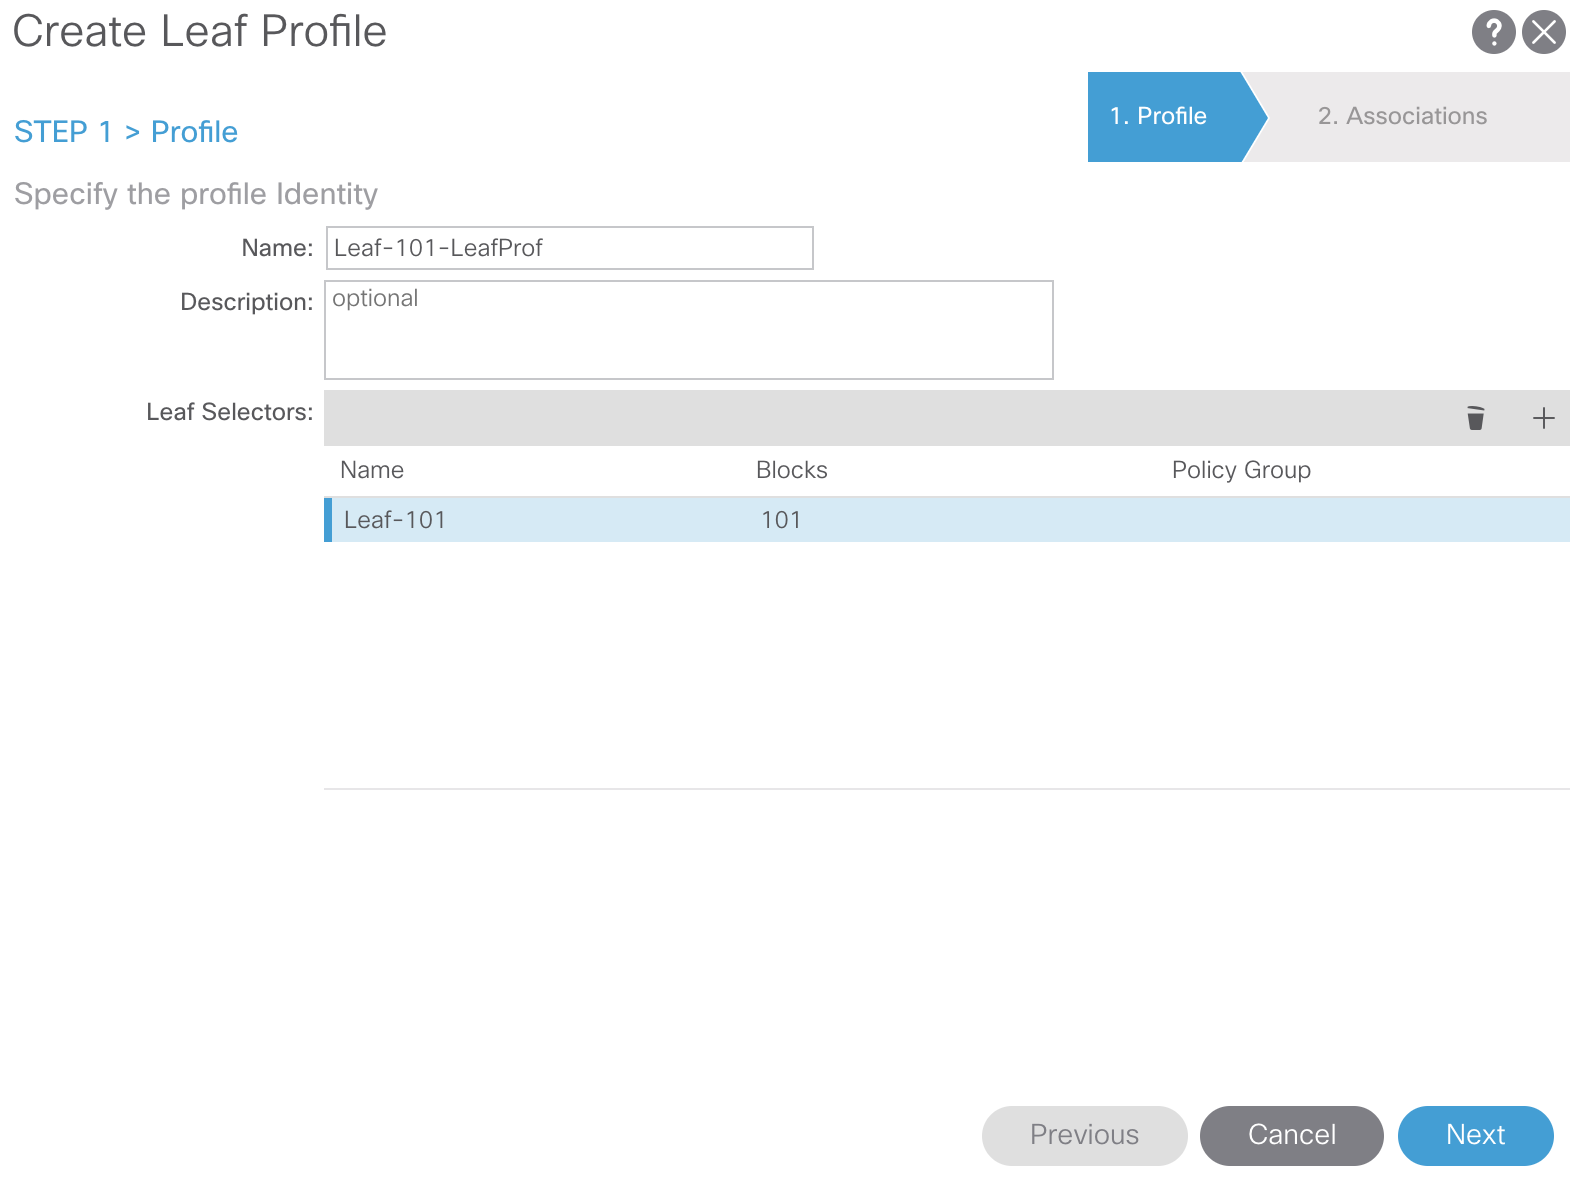
Task: Proceed with the Next button
Action: point(1474,1135)
